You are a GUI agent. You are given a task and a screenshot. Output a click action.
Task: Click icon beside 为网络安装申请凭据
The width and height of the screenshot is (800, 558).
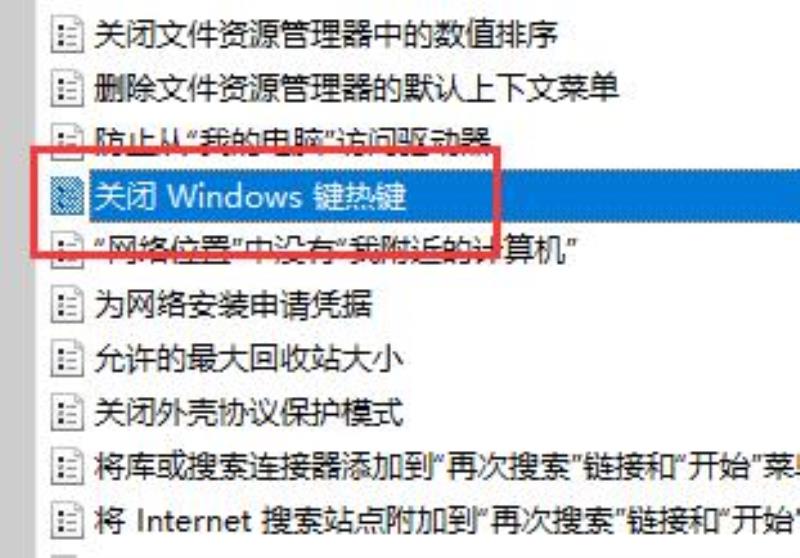pyautogui.click(x=67, y=305)
